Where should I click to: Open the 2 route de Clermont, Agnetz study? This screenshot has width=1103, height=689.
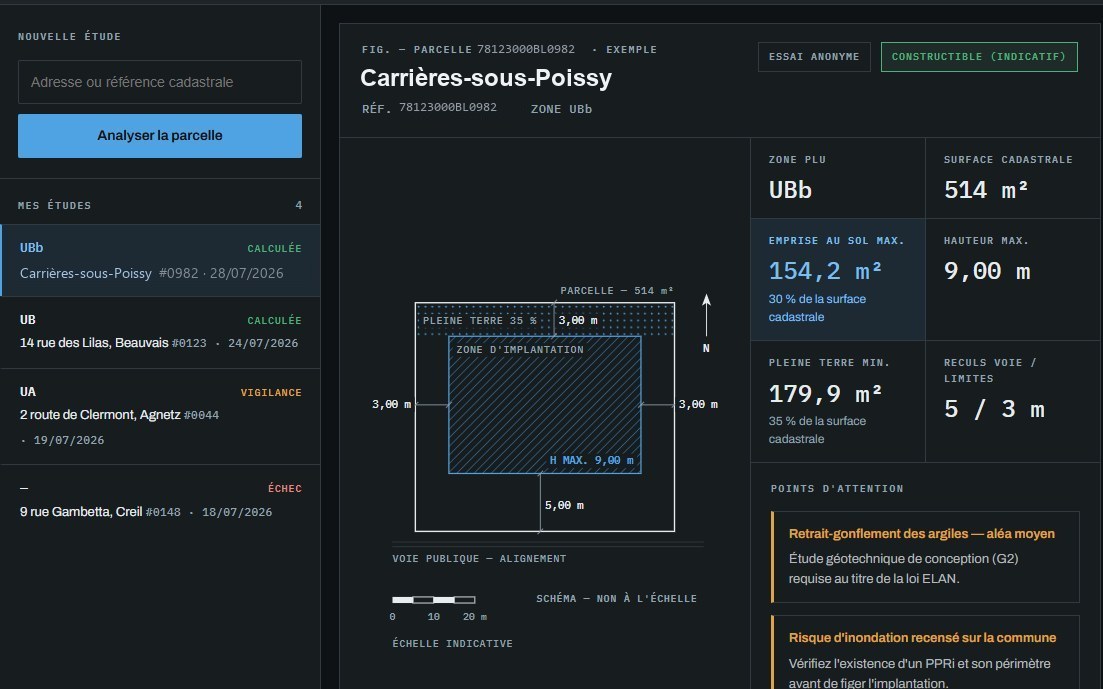[x=160, y=417]
